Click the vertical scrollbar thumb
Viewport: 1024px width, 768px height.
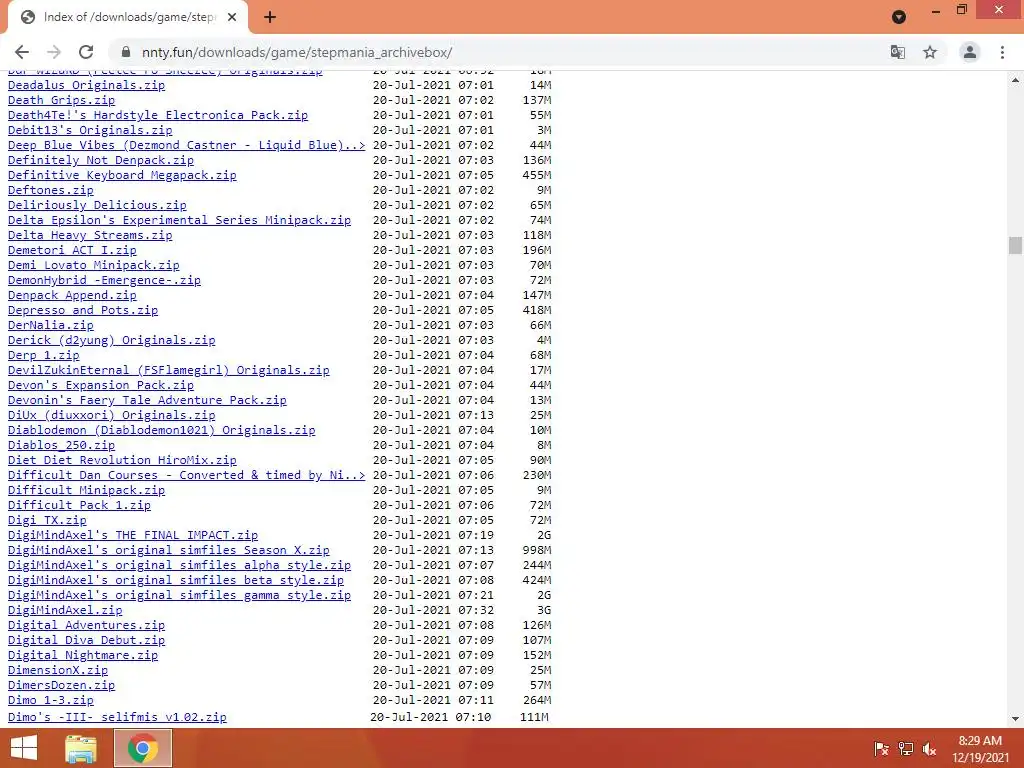click(1015, 246)
